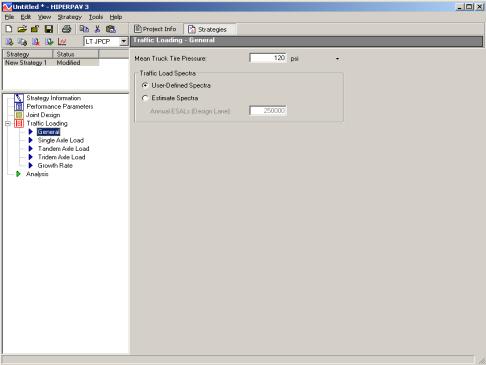Select the User-Defined Spectra radio button

[145, 85]
